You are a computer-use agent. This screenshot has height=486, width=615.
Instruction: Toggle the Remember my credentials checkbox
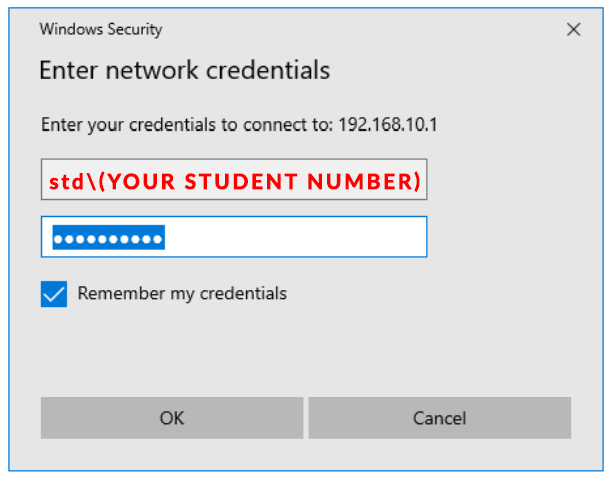click(54, 294)
